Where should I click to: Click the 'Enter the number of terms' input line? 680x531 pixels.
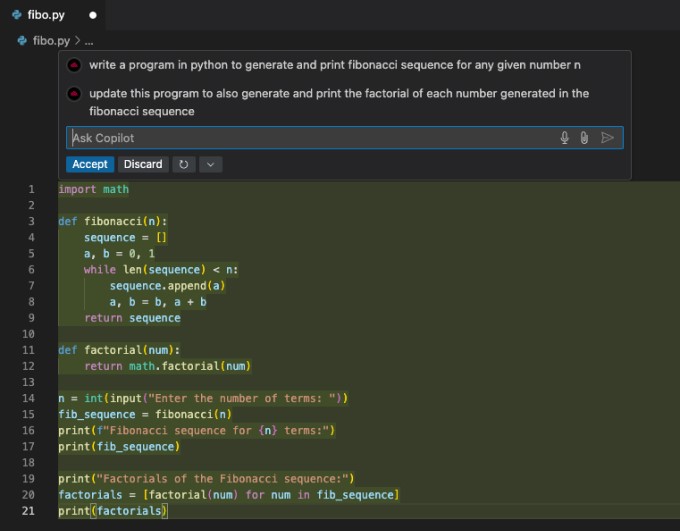coord(203,398)
